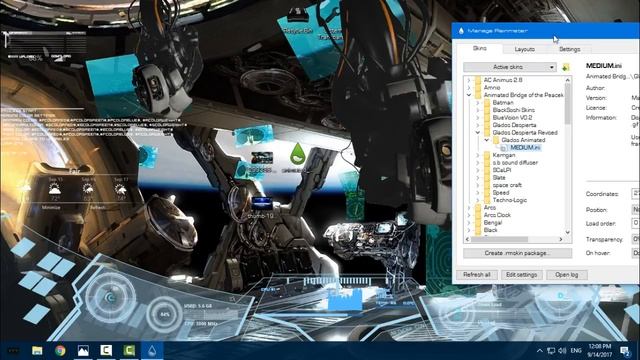Expand the Batman subfolder

[x=478, y=102]
